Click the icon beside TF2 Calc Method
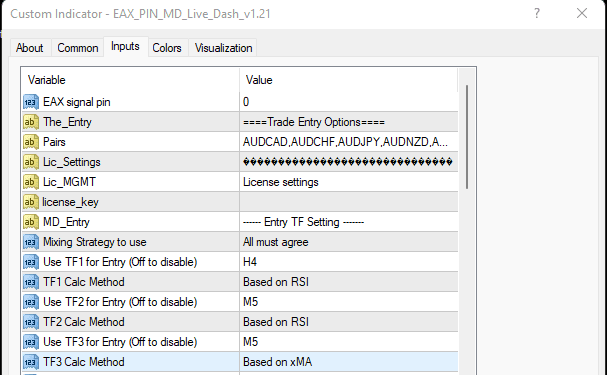 coord(31,322)
